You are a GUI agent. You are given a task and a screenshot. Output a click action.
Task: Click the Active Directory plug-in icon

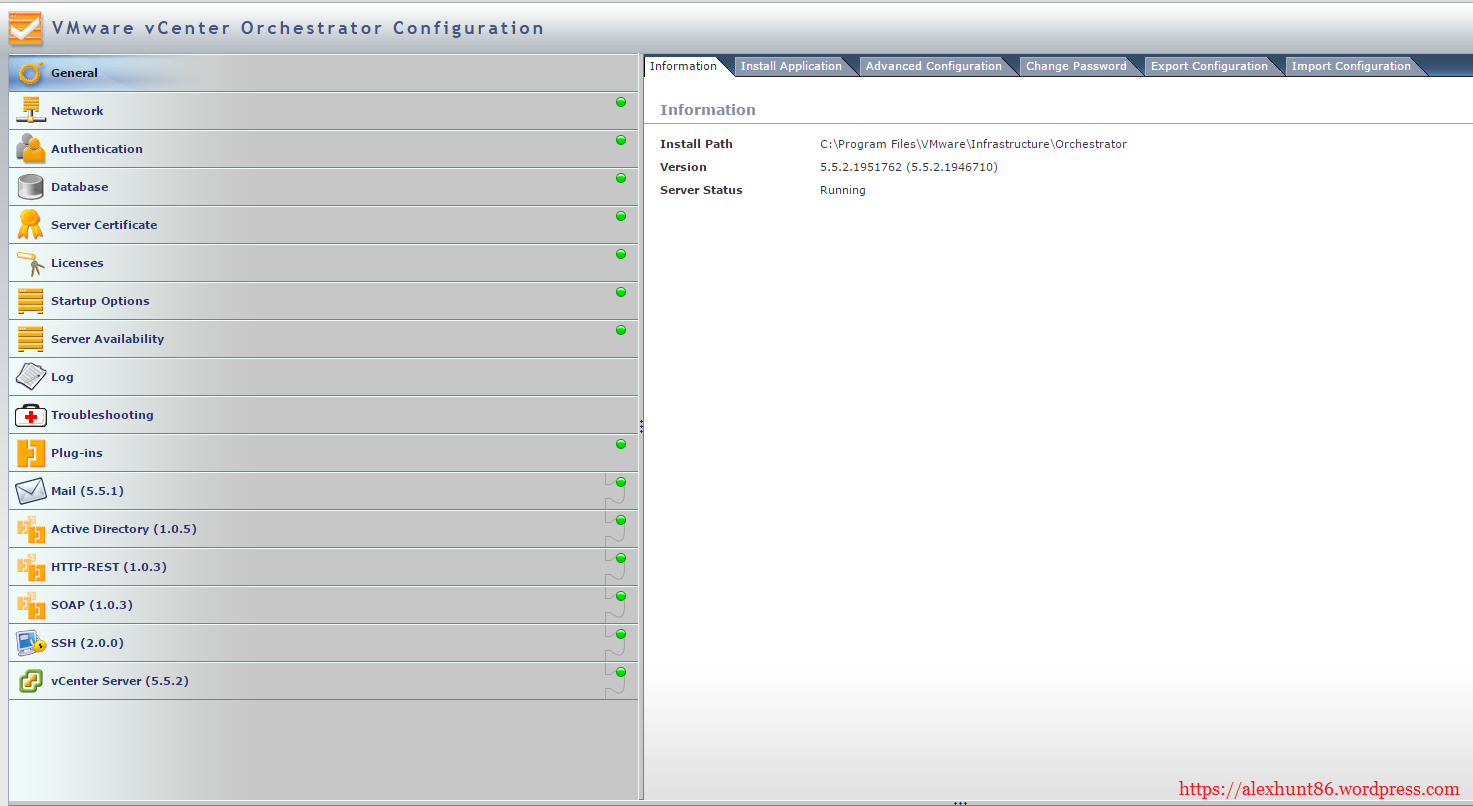[31, 529]
